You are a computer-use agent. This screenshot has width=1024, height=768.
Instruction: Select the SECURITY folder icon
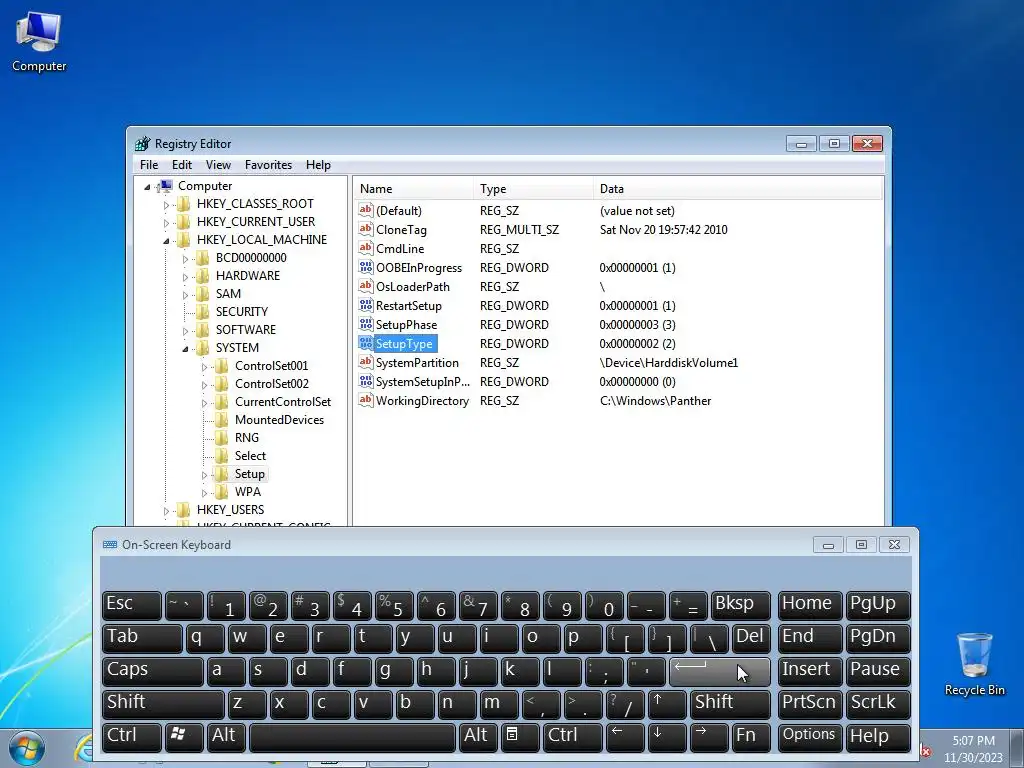pos(202,312)
